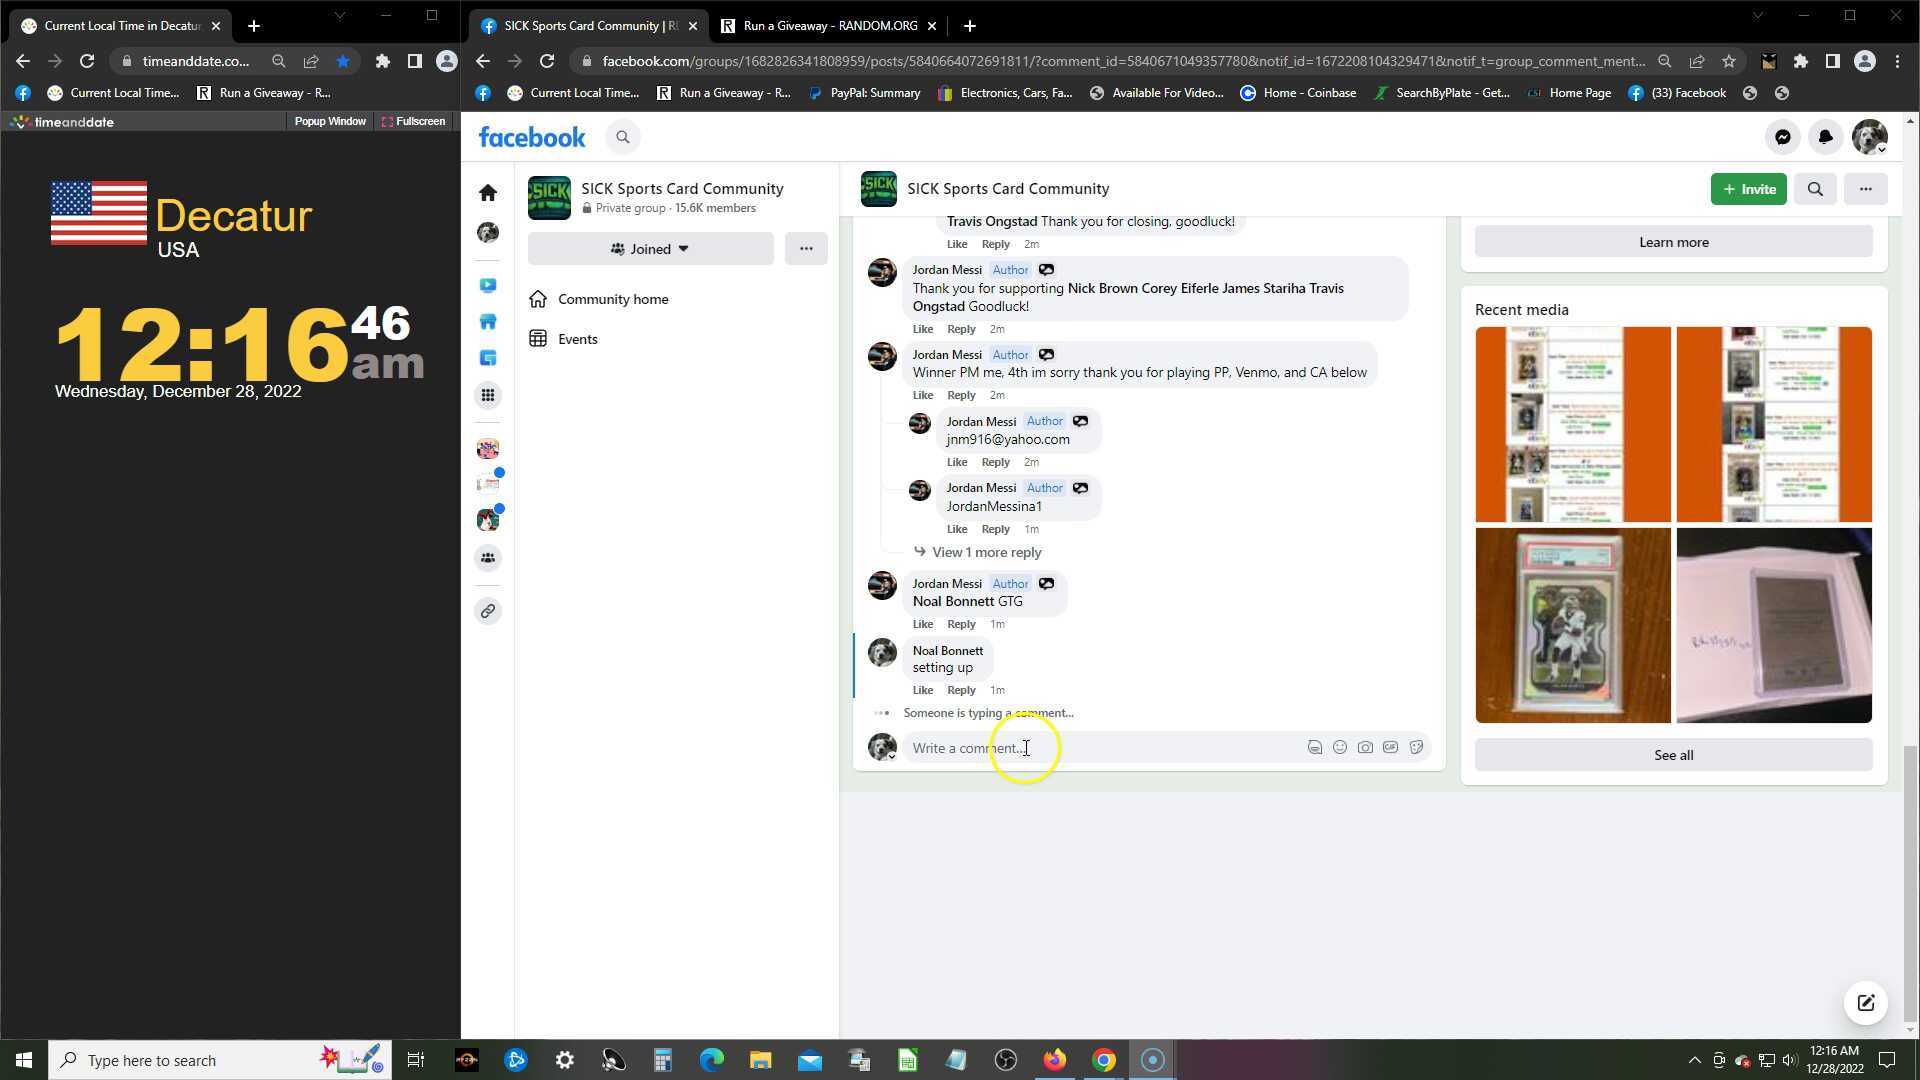
Task: Click the Facebook search magnifier icon
Action: [622, 137]
